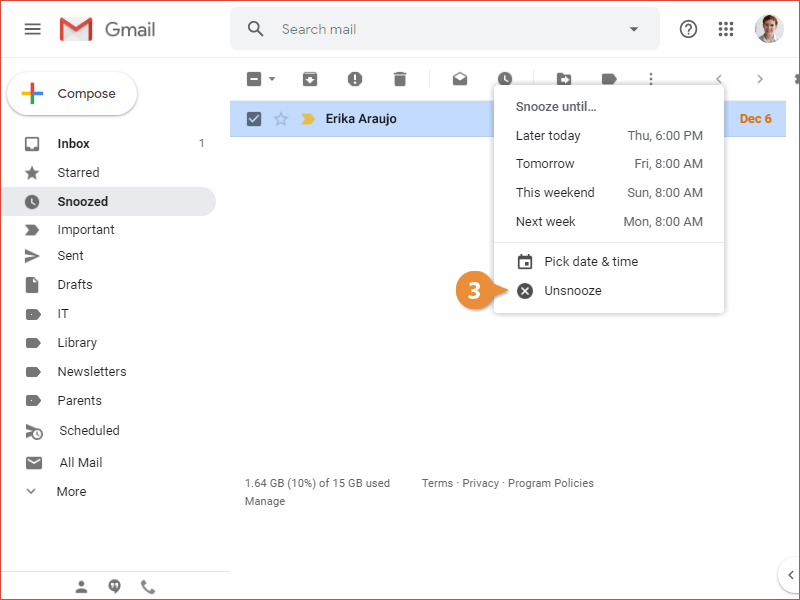Open the select-all checkbox dropdown arrow
The width and height of the screenshot is (800, 600).
(272, 79)
